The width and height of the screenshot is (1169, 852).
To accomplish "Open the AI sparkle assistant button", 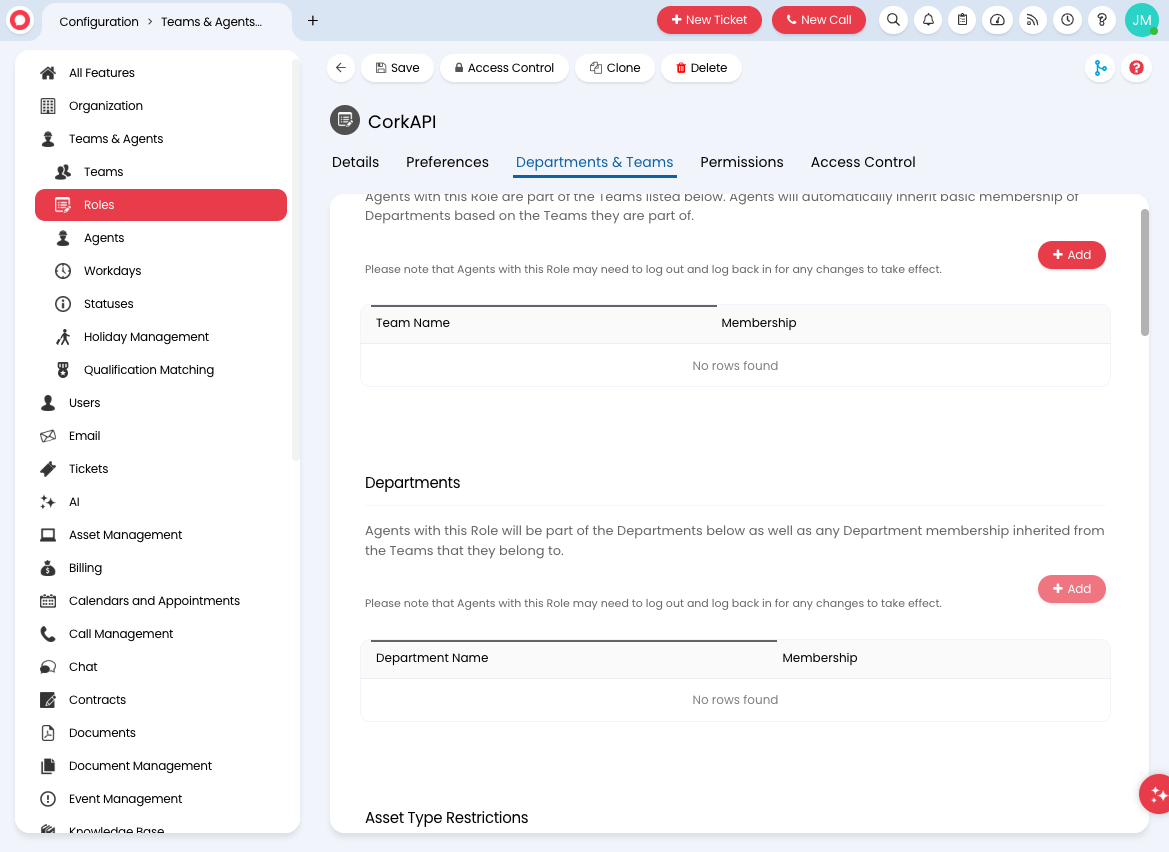I will point(1156,794).
